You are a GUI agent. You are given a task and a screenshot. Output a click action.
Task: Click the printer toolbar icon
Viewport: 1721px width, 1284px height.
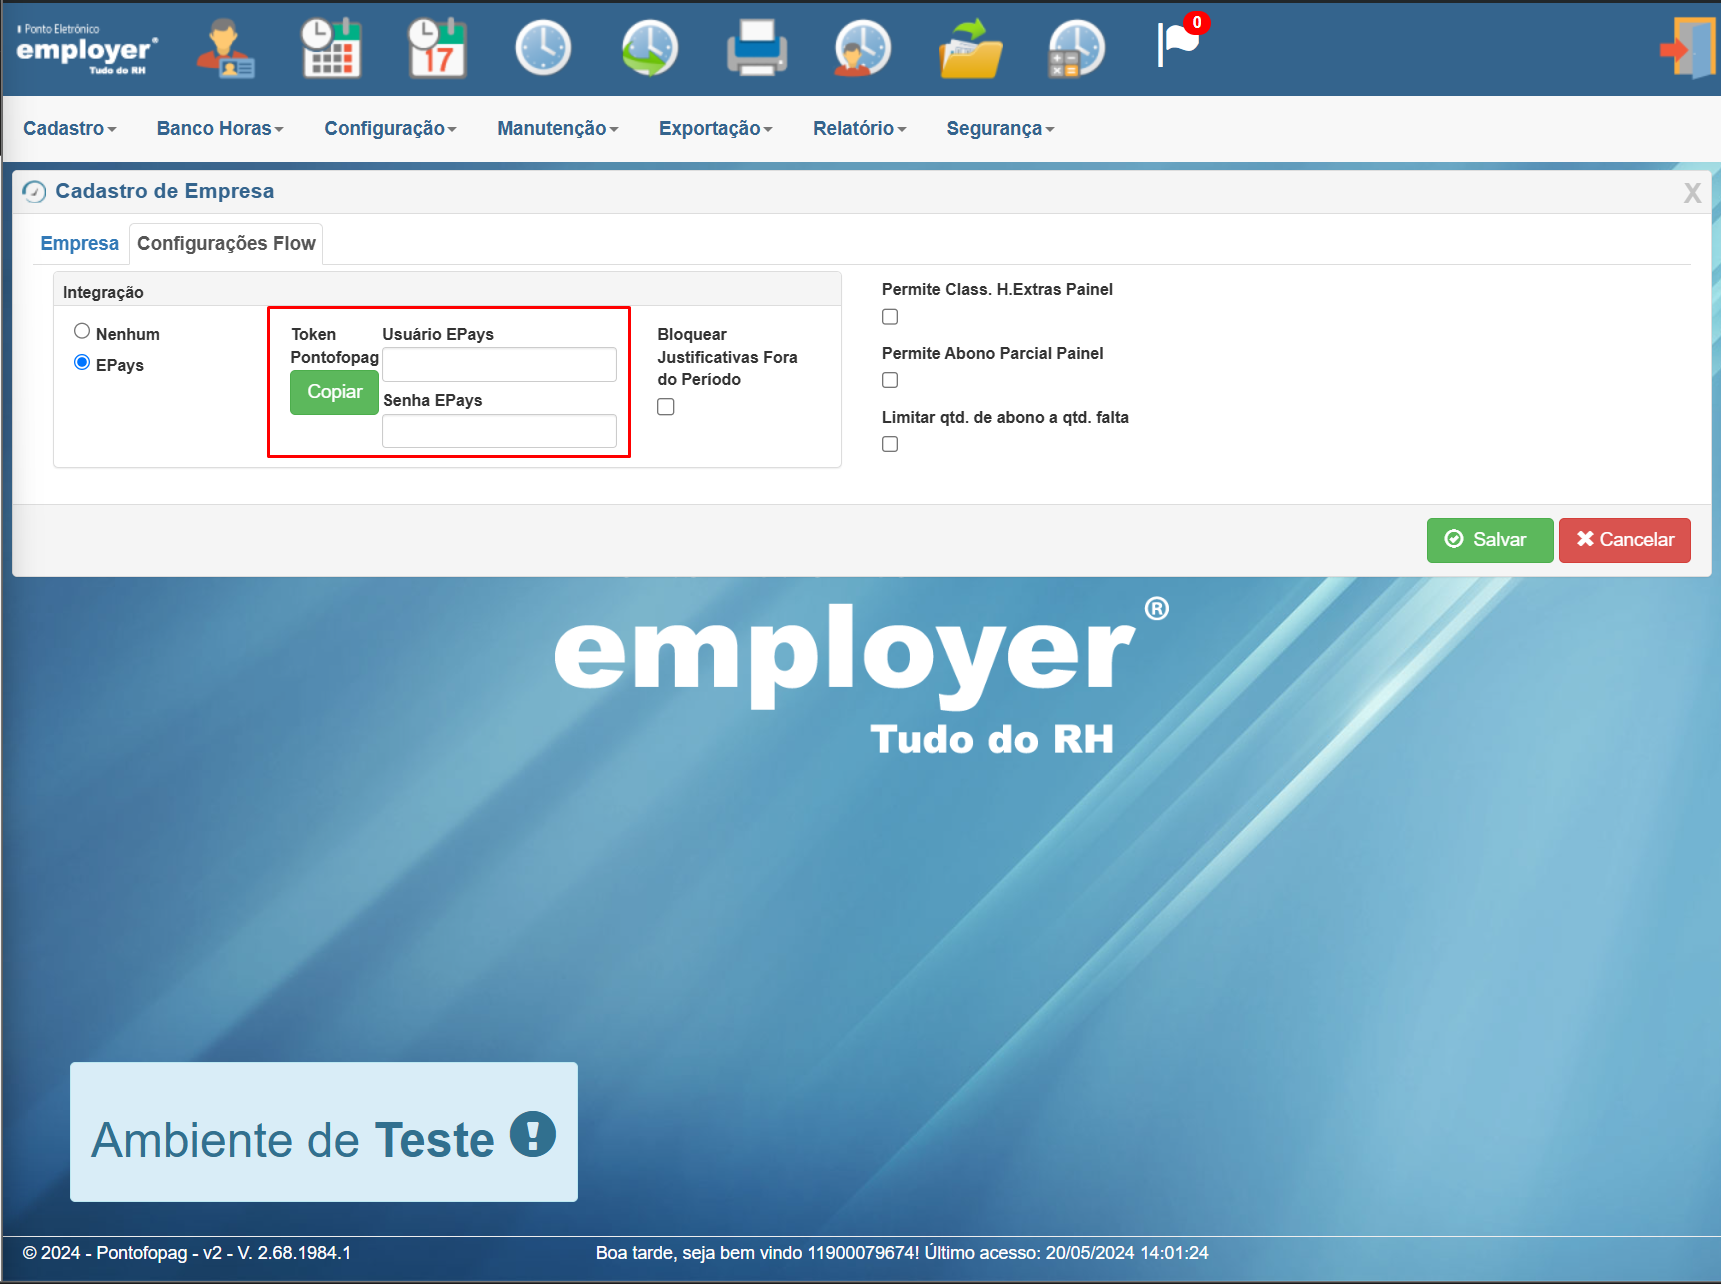(757, 48)
